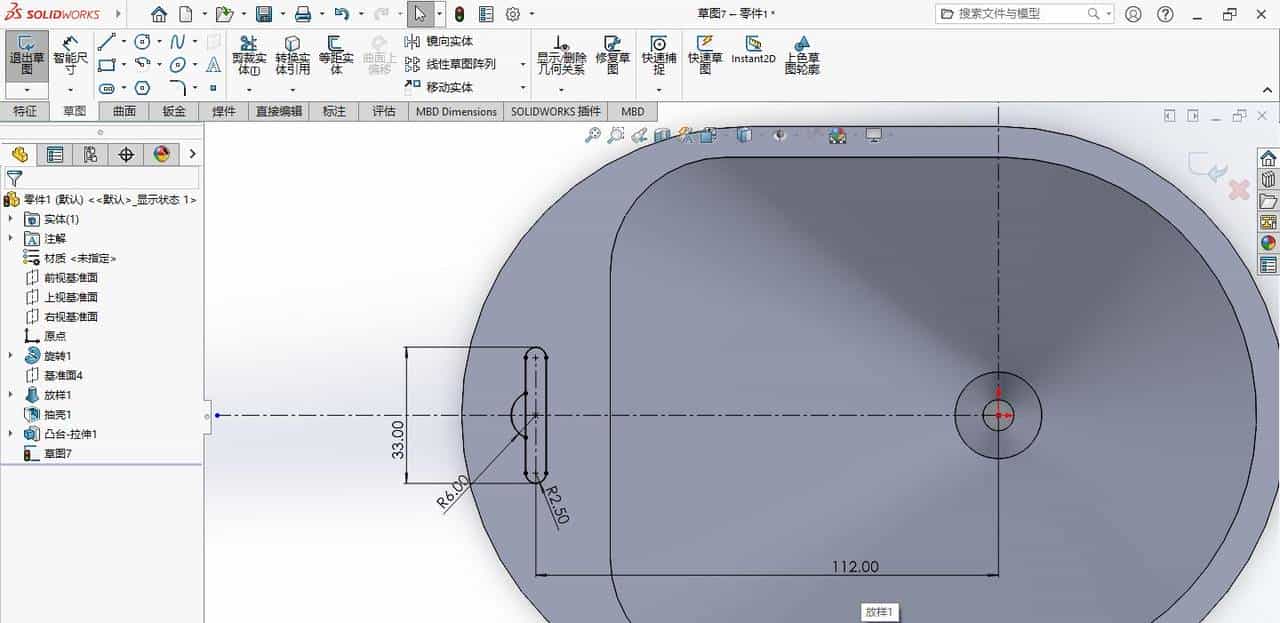Screen dimensions: 1280x623
Task: Toggle Shaded Sketch Contours mode
Action: pos(803,55)
